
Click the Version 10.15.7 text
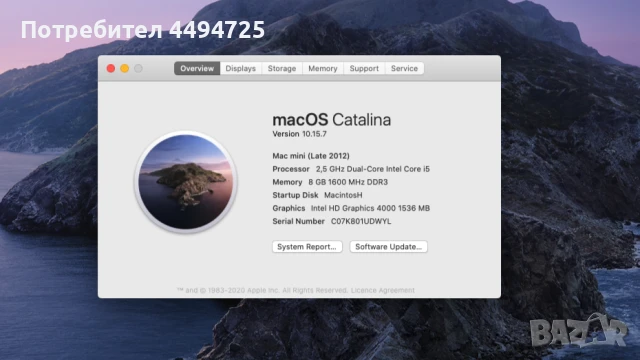coord(299,134)
